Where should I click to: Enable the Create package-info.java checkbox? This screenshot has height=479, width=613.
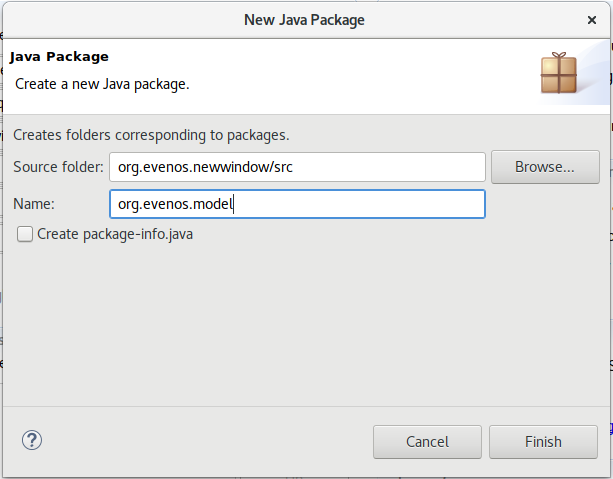coord(25,234)
